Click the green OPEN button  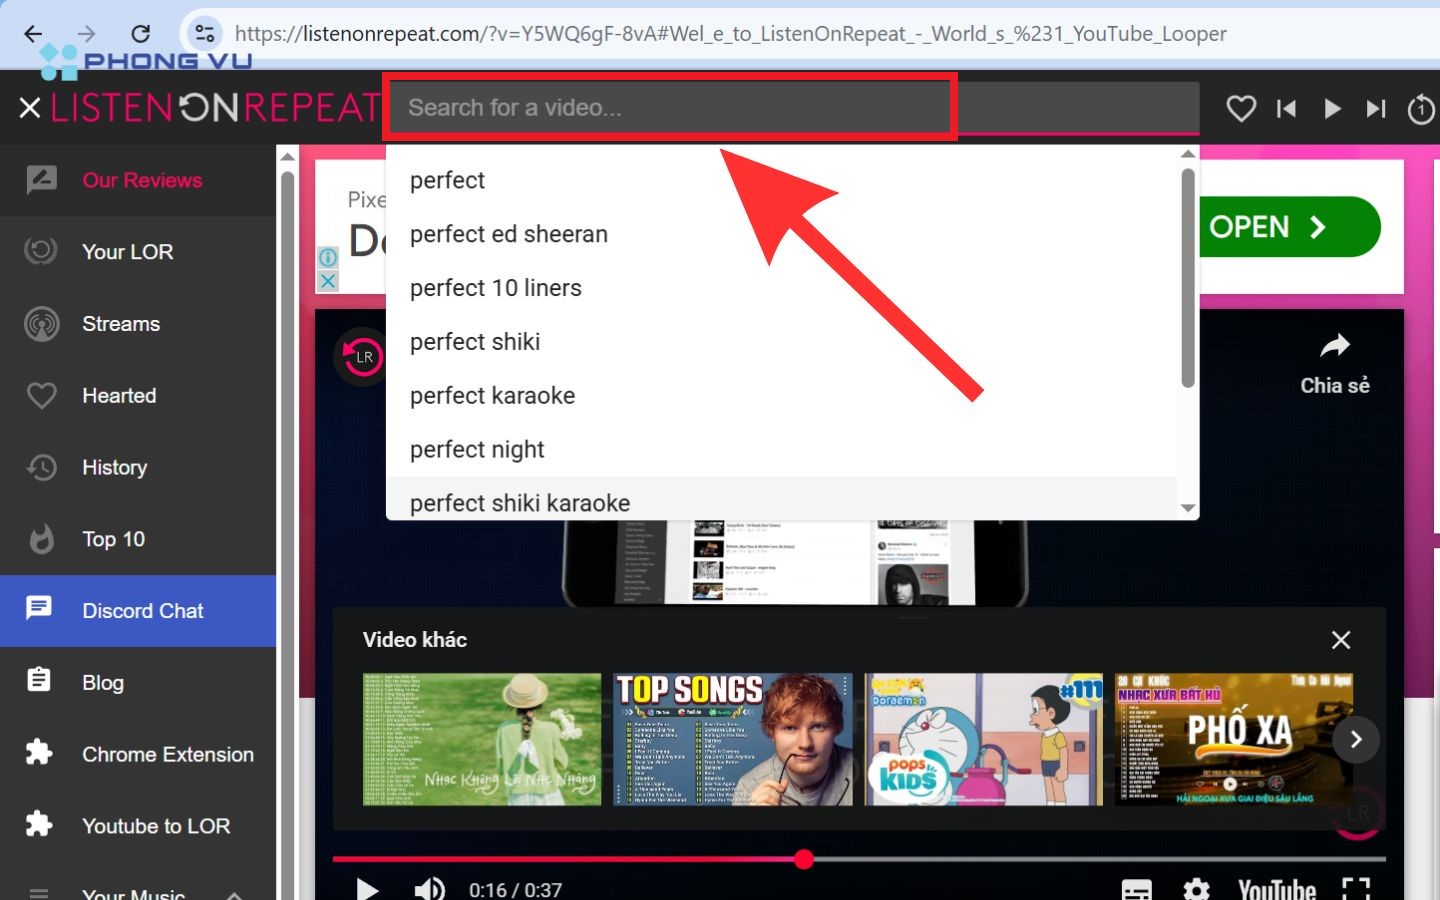click(x=1288, y=227)
